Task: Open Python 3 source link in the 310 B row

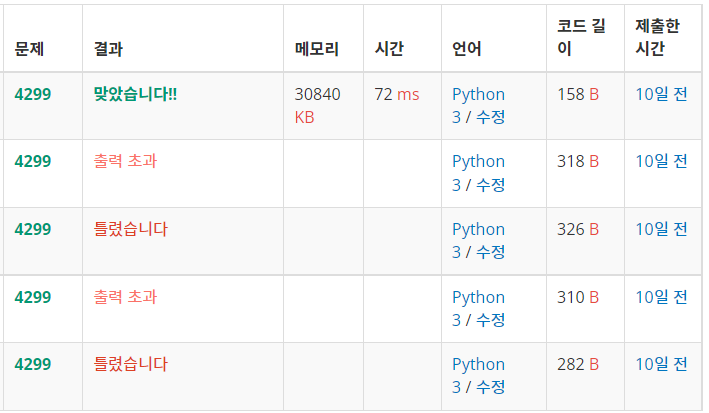Action: 478,308
